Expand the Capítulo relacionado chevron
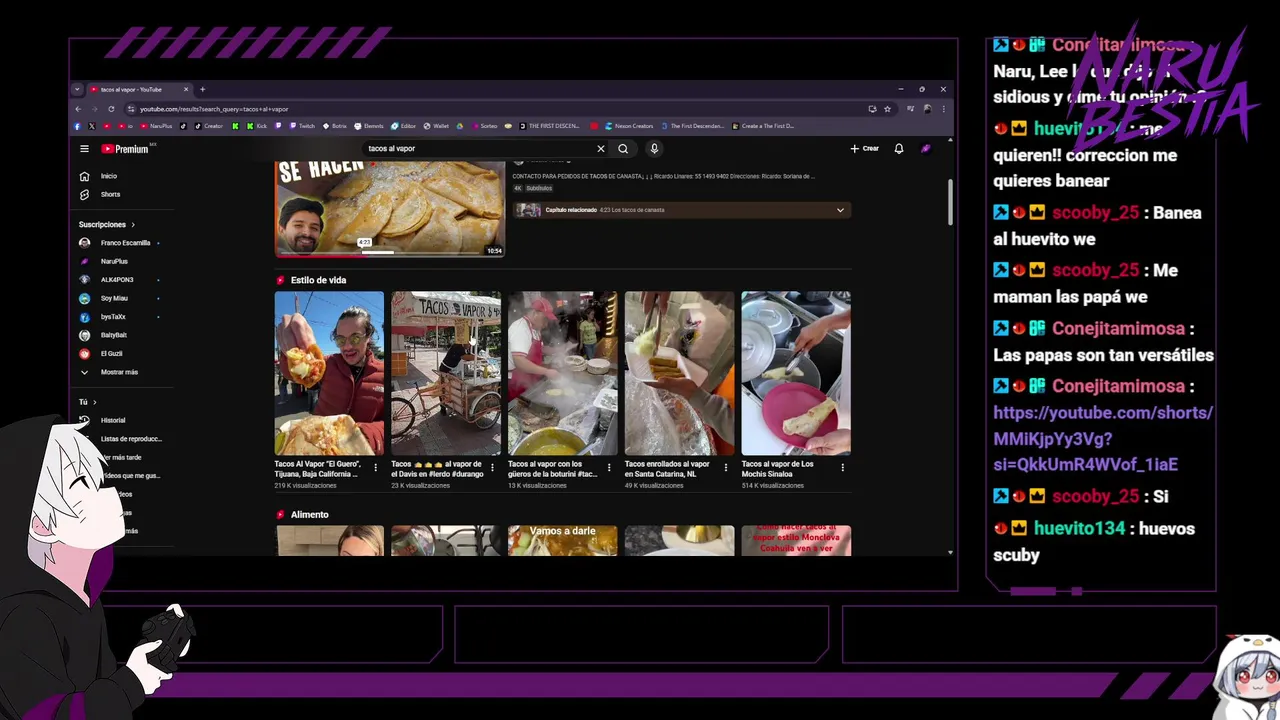 [x=840, y=210]
